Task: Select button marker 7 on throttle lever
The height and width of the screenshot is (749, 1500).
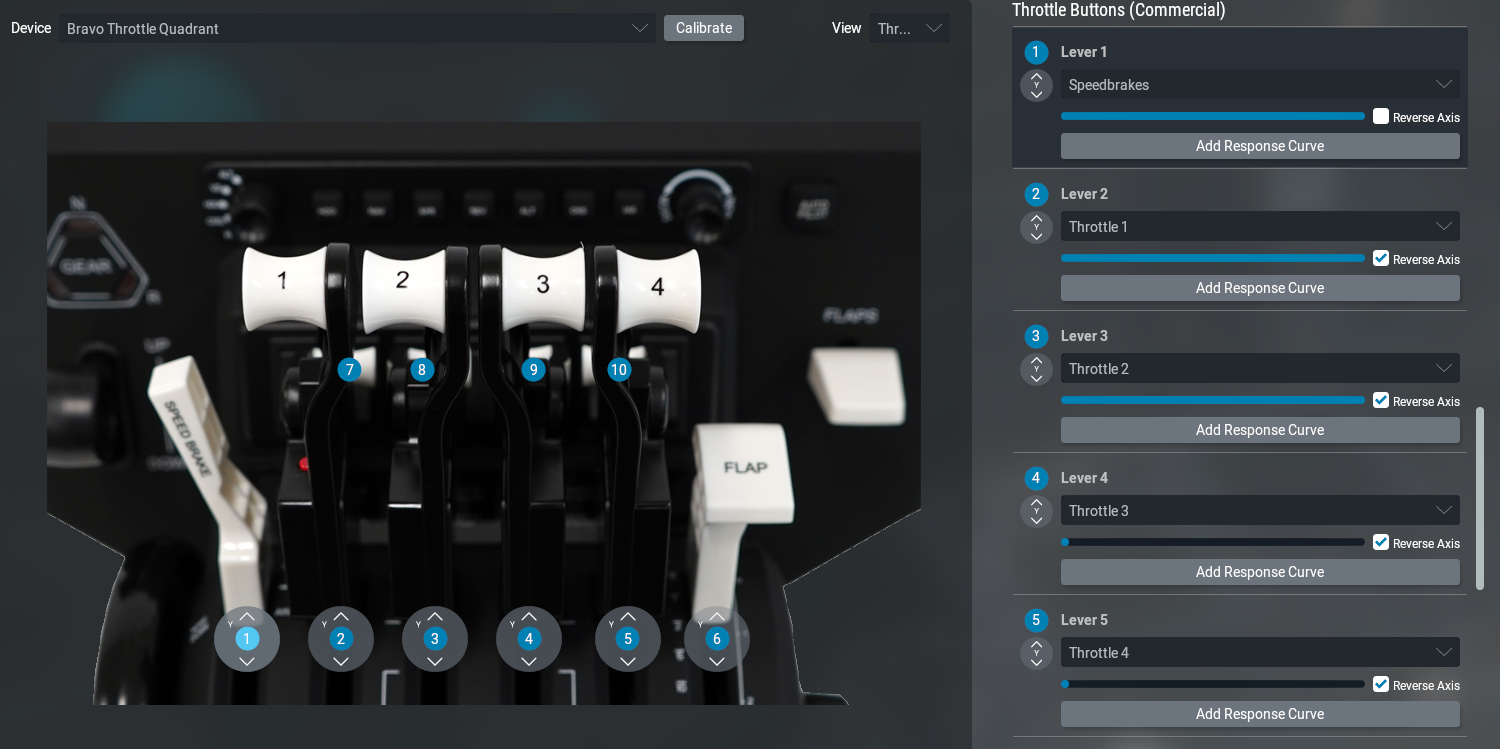Action: click(348, 370)
